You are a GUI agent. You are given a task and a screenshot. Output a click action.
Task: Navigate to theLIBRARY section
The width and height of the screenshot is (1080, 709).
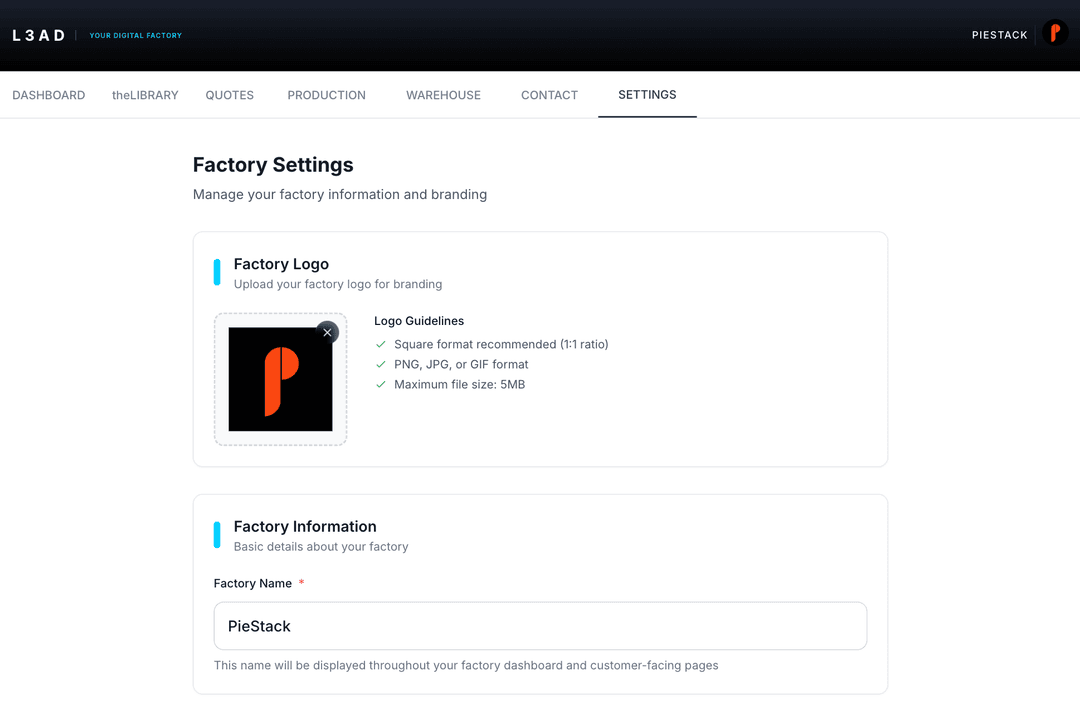click(x=144, y=95)
